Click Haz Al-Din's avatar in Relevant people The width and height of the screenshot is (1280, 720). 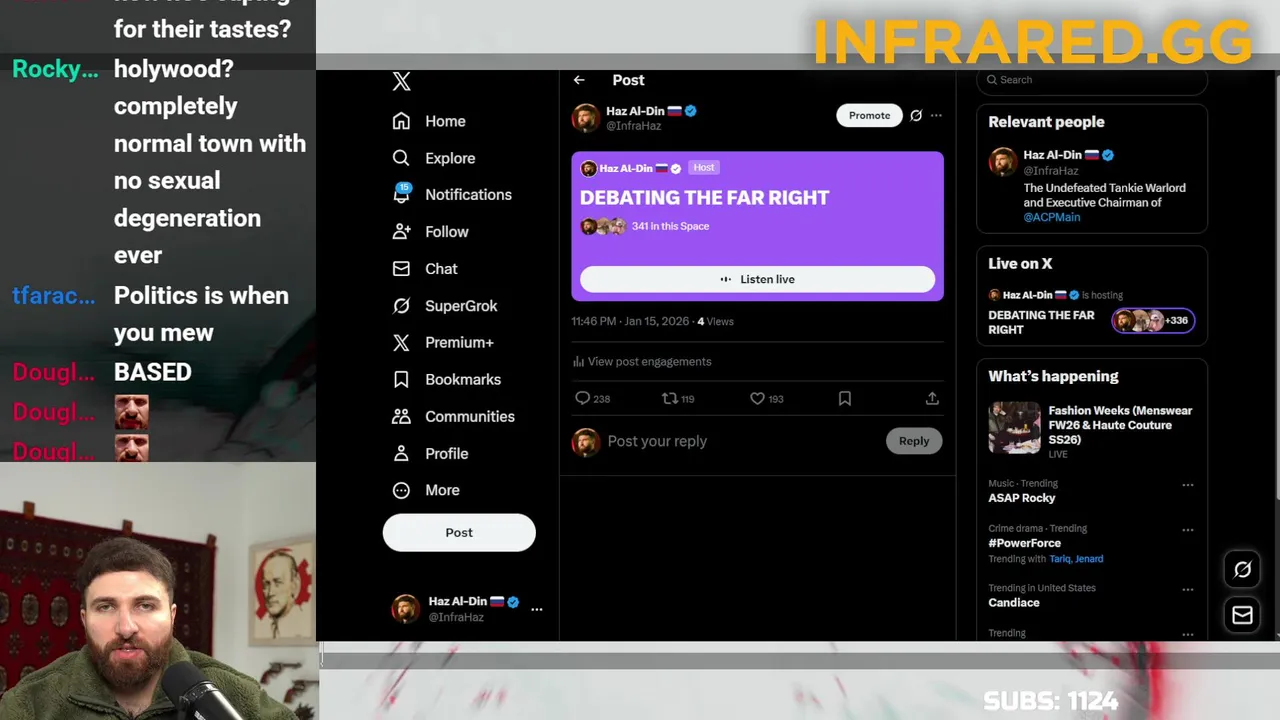1003,162
